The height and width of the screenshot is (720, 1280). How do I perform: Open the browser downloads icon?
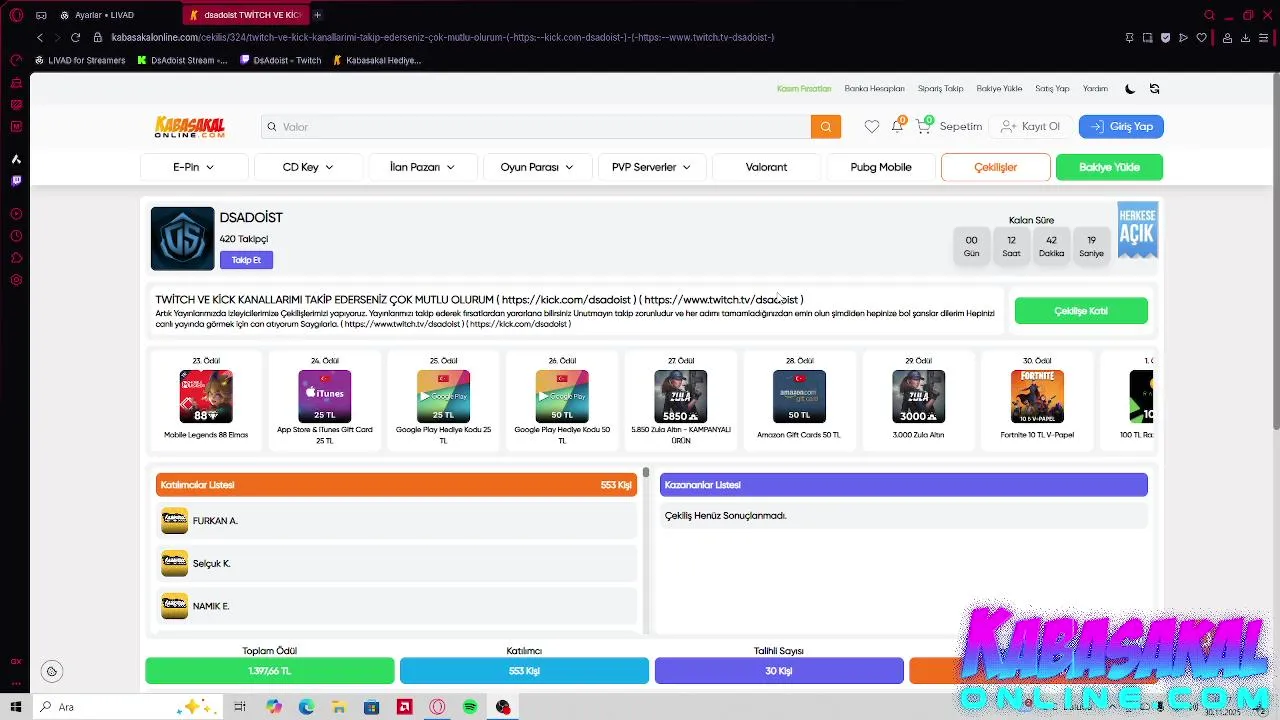point(1245,38)
